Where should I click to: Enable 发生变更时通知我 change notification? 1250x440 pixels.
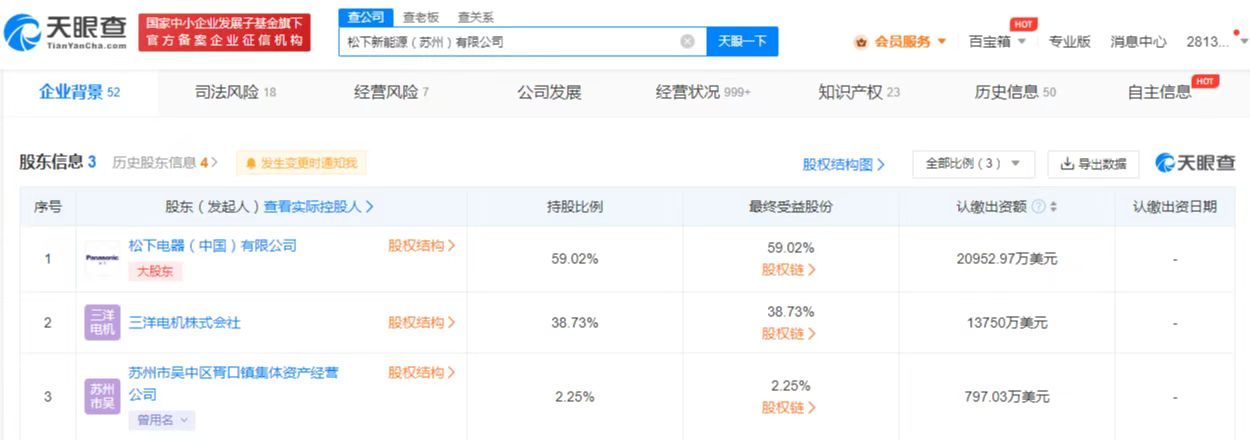click(x=302, y=163)
